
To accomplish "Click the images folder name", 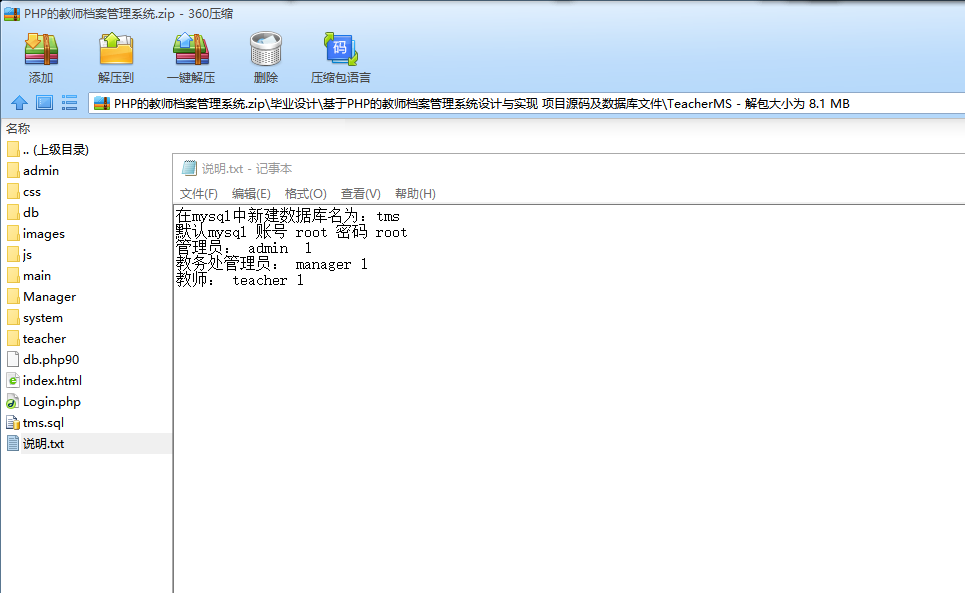I will pos(44,234).
